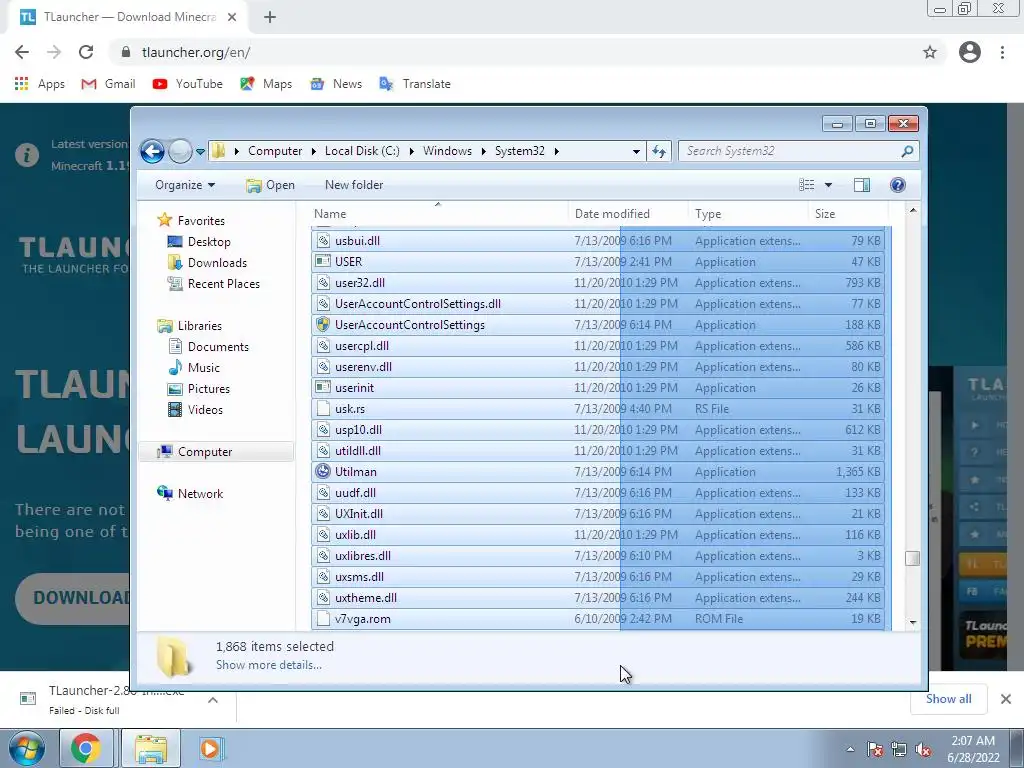Screen dimensions: 1024x768
Task: Create a New folder
Action: 354,185
